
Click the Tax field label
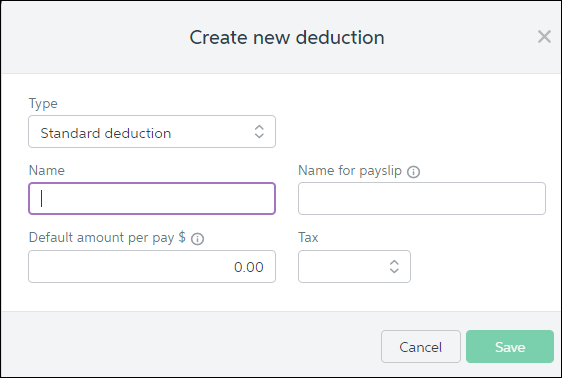pos(308,238)
